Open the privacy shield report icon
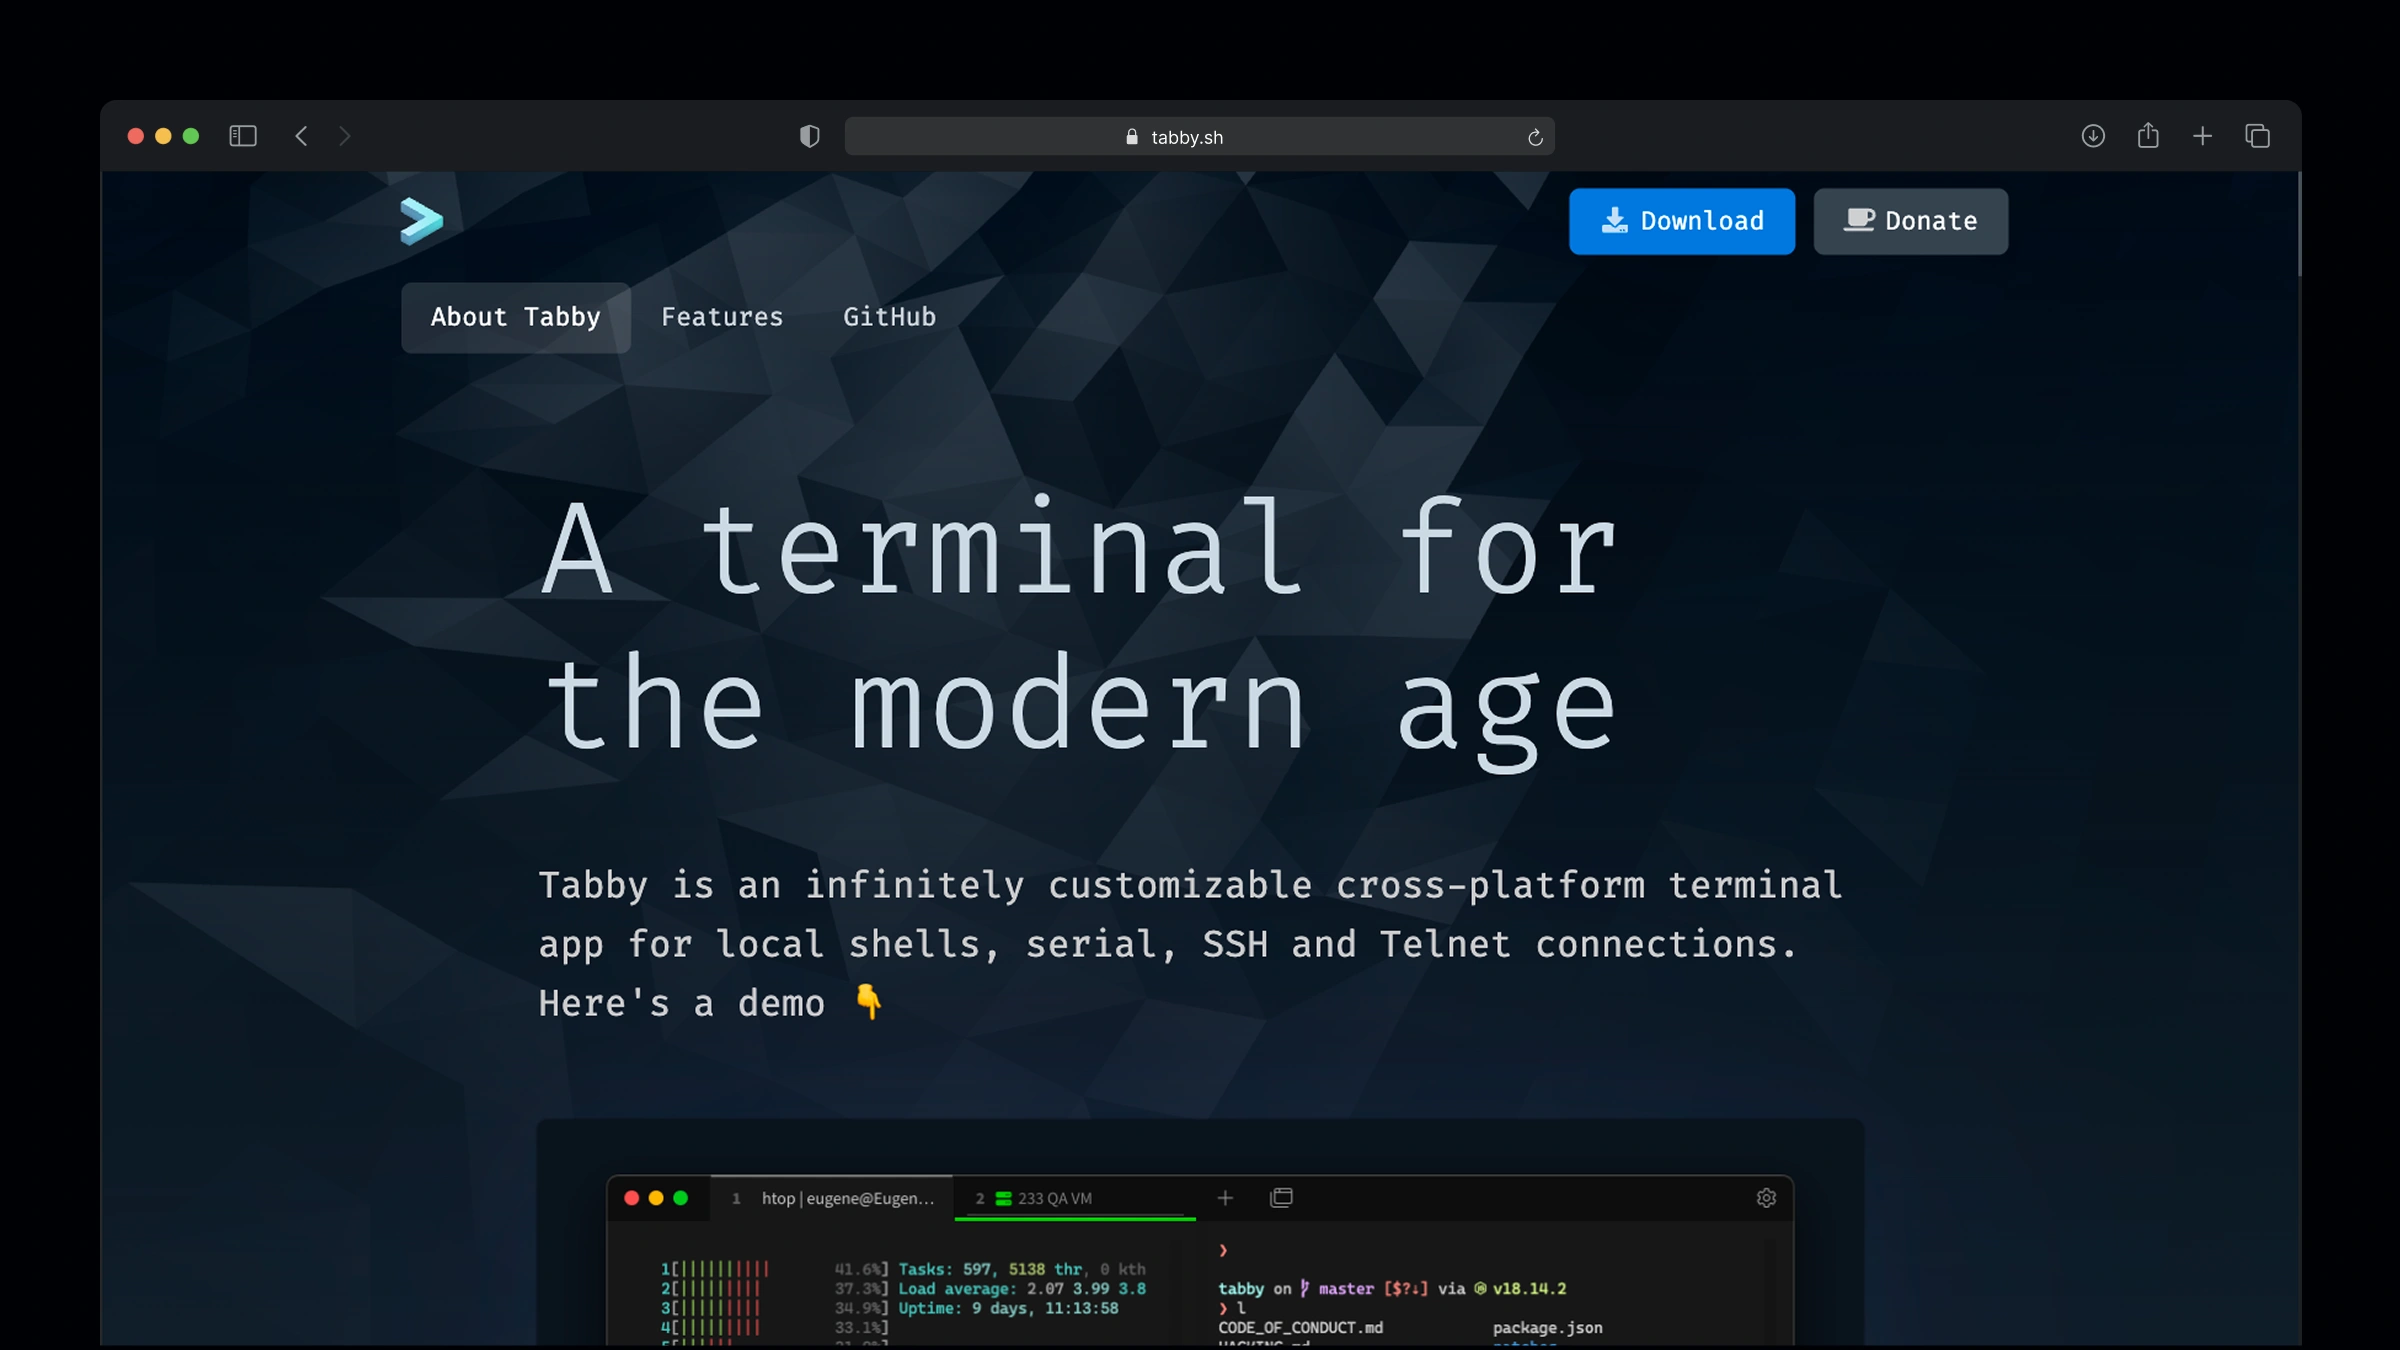 coord(810,136)
